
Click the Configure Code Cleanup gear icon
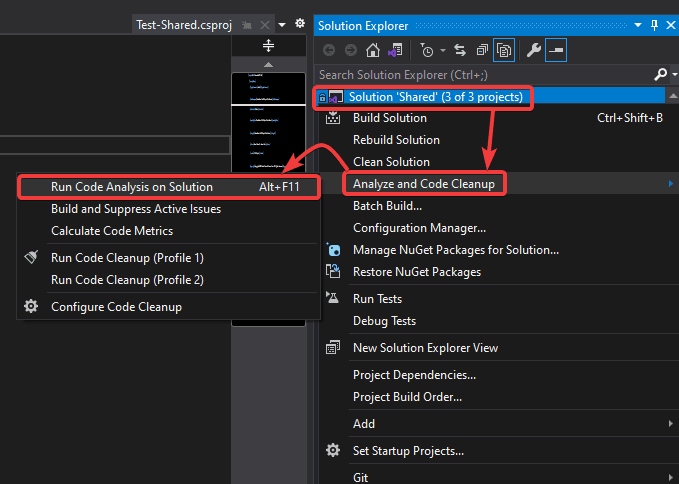click(31, 306)
